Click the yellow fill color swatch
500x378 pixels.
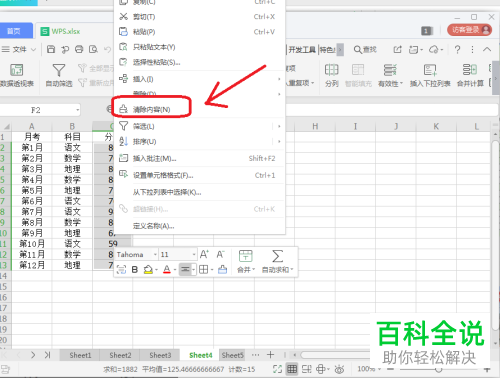tap(148, 269)
